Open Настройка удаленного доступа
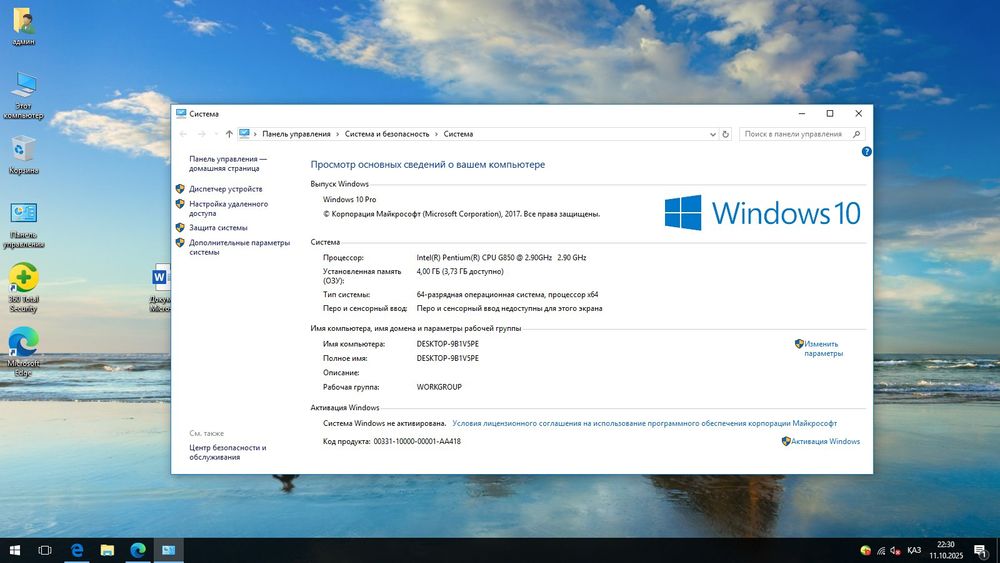Screen dimensions: 1000x563 point(228,209)
